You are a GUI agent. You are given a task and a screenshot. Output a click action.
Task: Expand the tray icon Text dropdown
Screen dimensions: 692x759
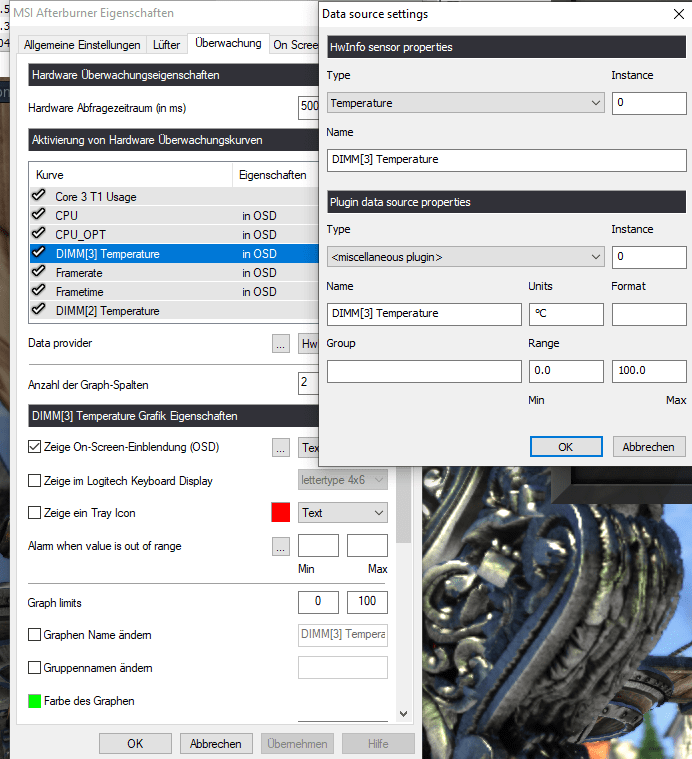tap(343, 513)
